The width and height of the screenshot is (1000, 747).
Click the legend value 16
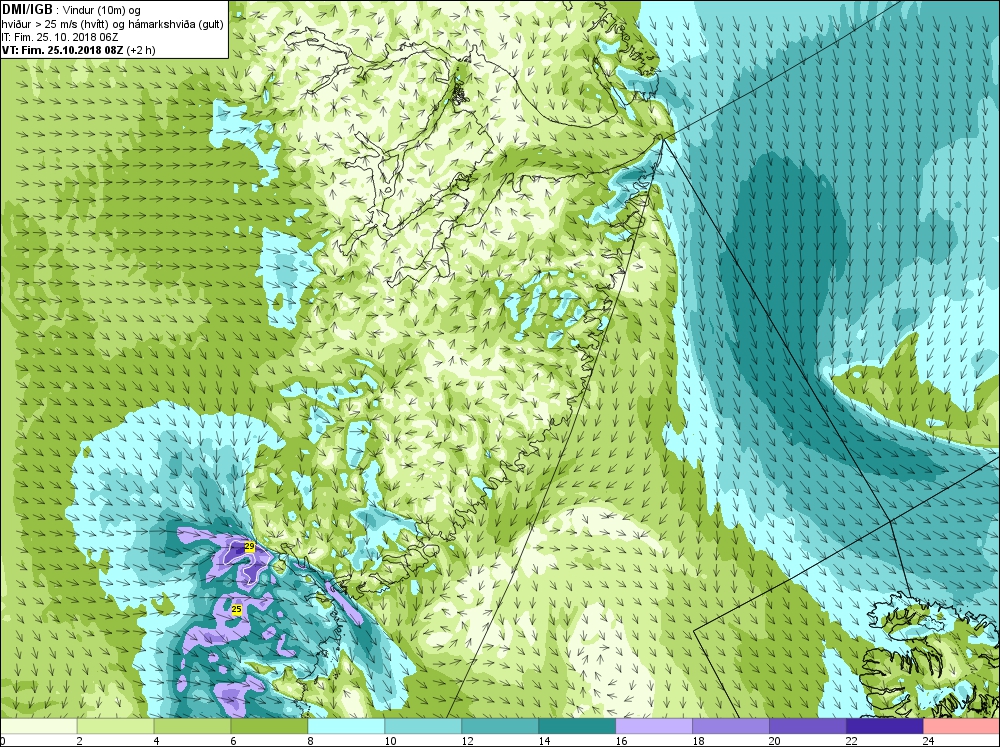(621, 741)
